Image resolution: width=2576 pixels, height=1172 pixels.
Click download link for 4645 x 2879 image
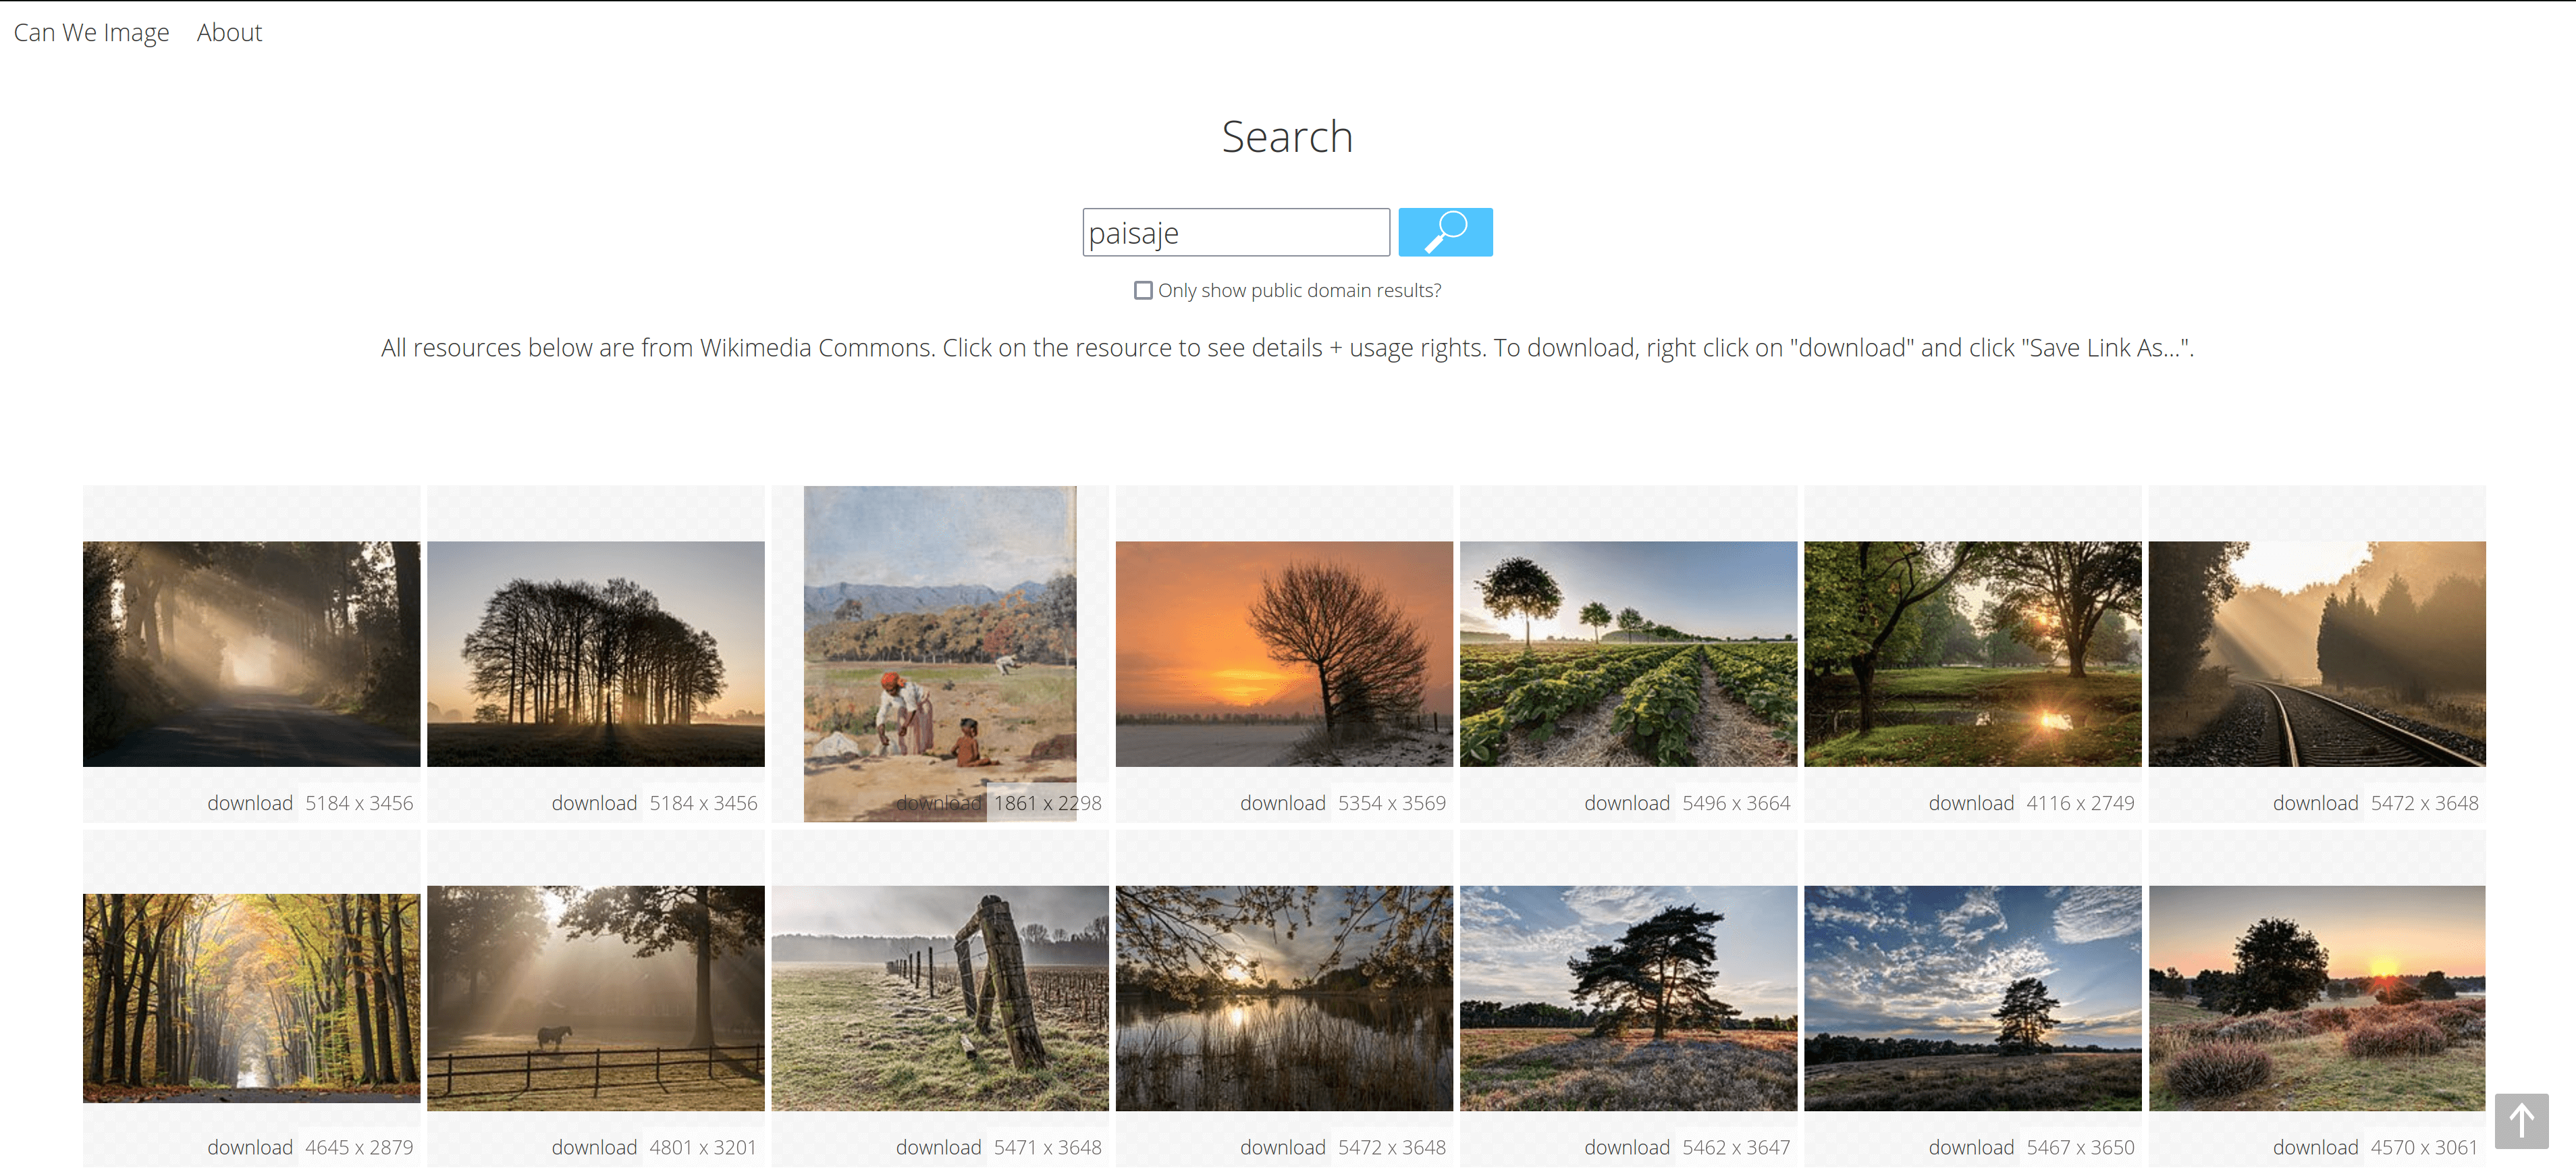tap(250, 1147)
